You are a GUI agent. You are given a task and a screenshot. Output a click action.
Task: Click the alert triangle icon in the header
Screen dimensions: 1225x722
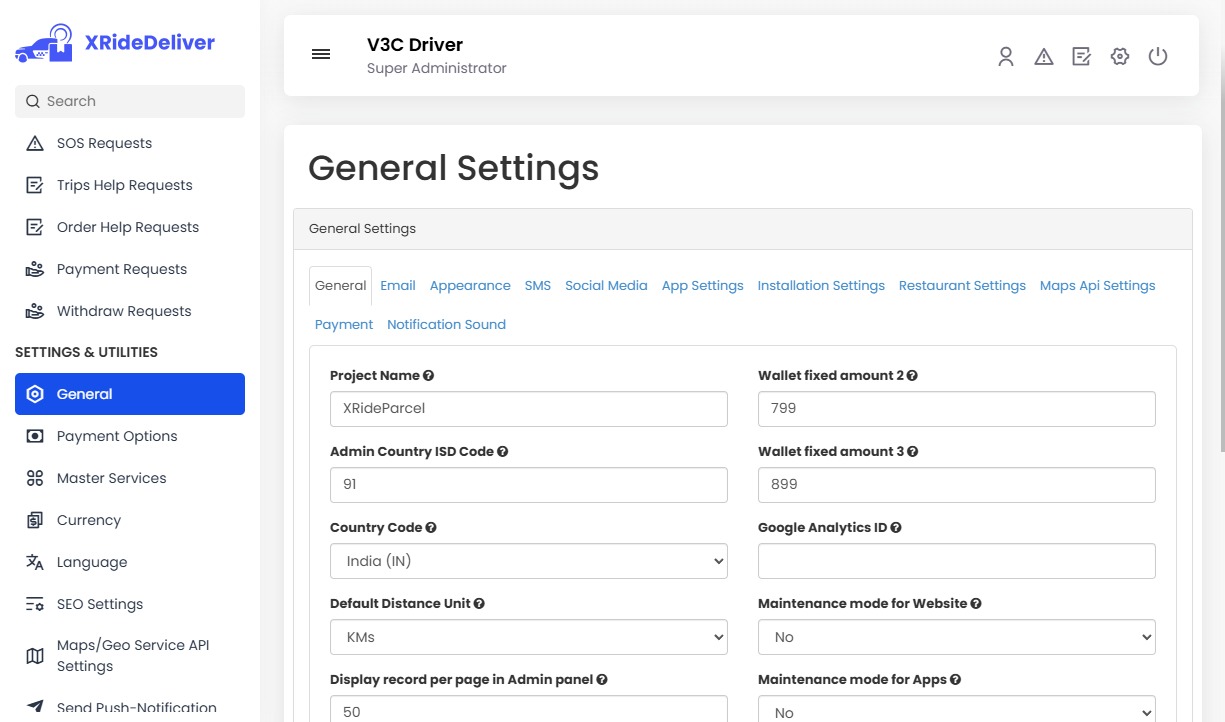tap(1043, 57)
